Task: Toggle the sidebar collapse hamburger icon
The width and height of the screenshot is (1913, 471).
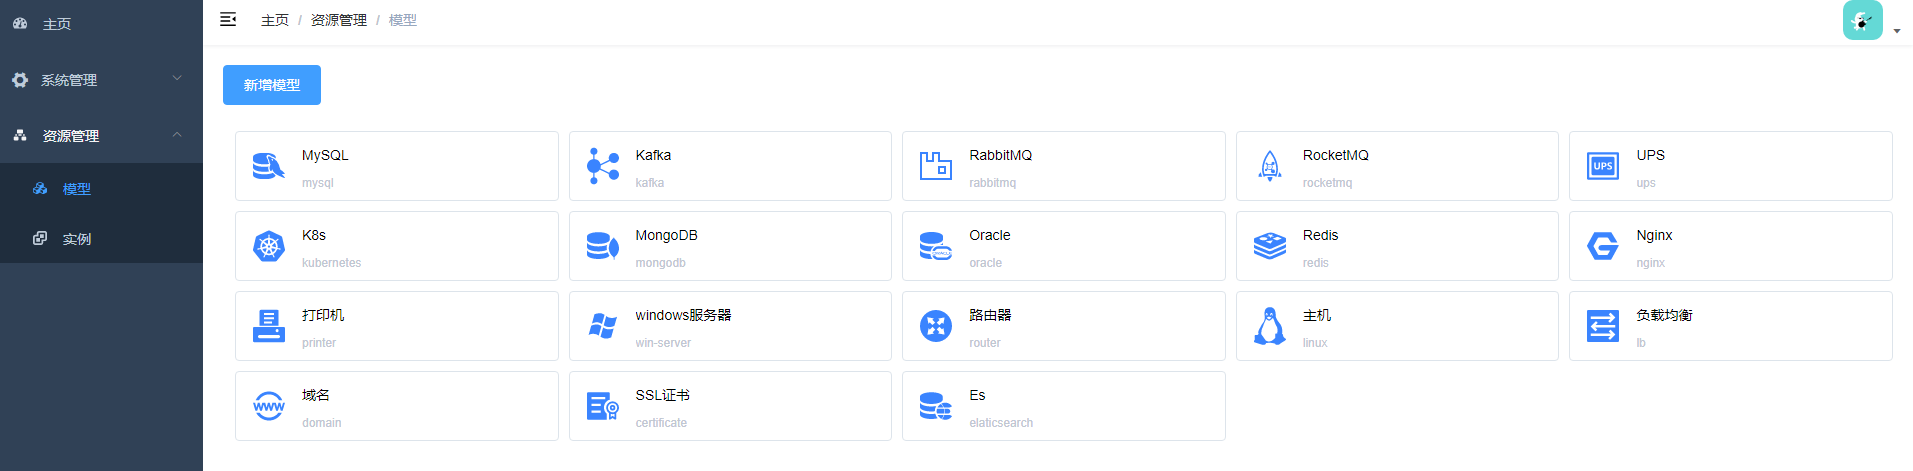Action: pyautogui.click(x=228, y=19)
